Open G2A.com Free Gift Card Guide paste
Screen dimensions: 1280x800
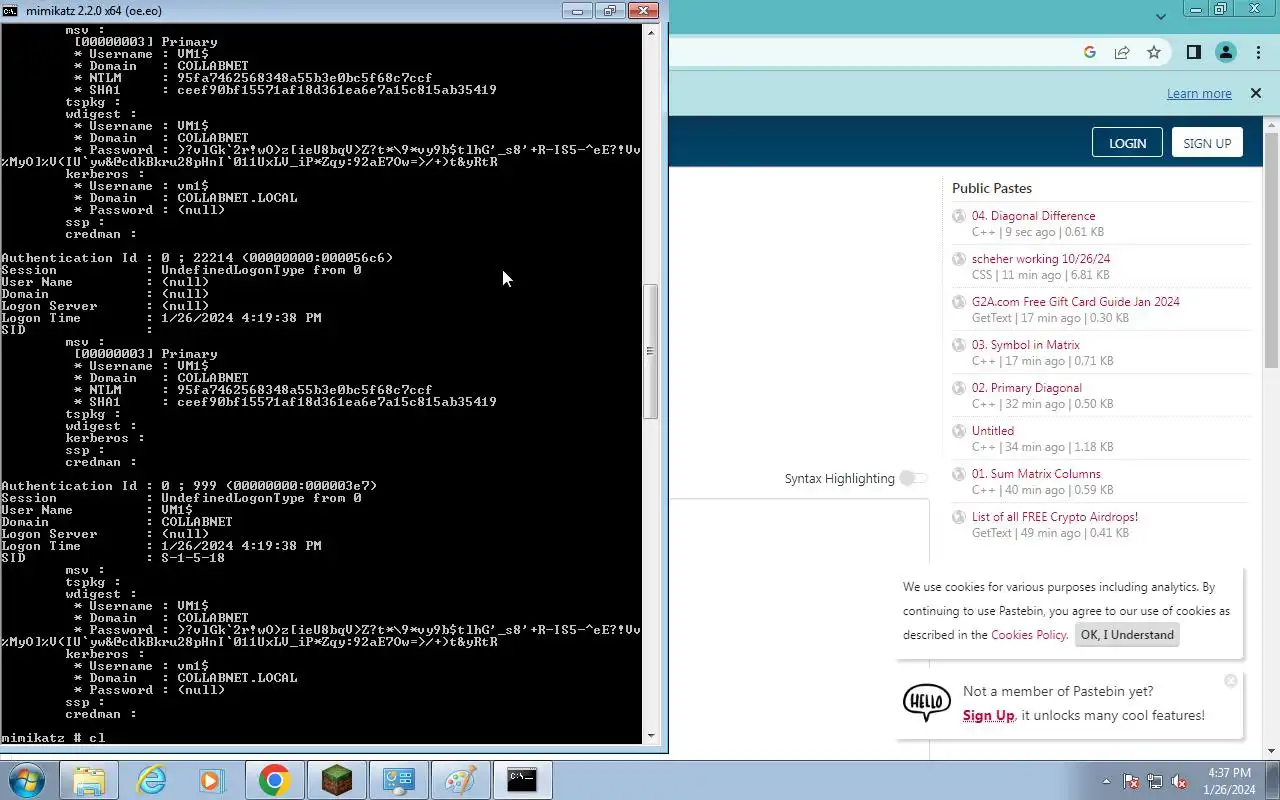tap(1076, 302)
